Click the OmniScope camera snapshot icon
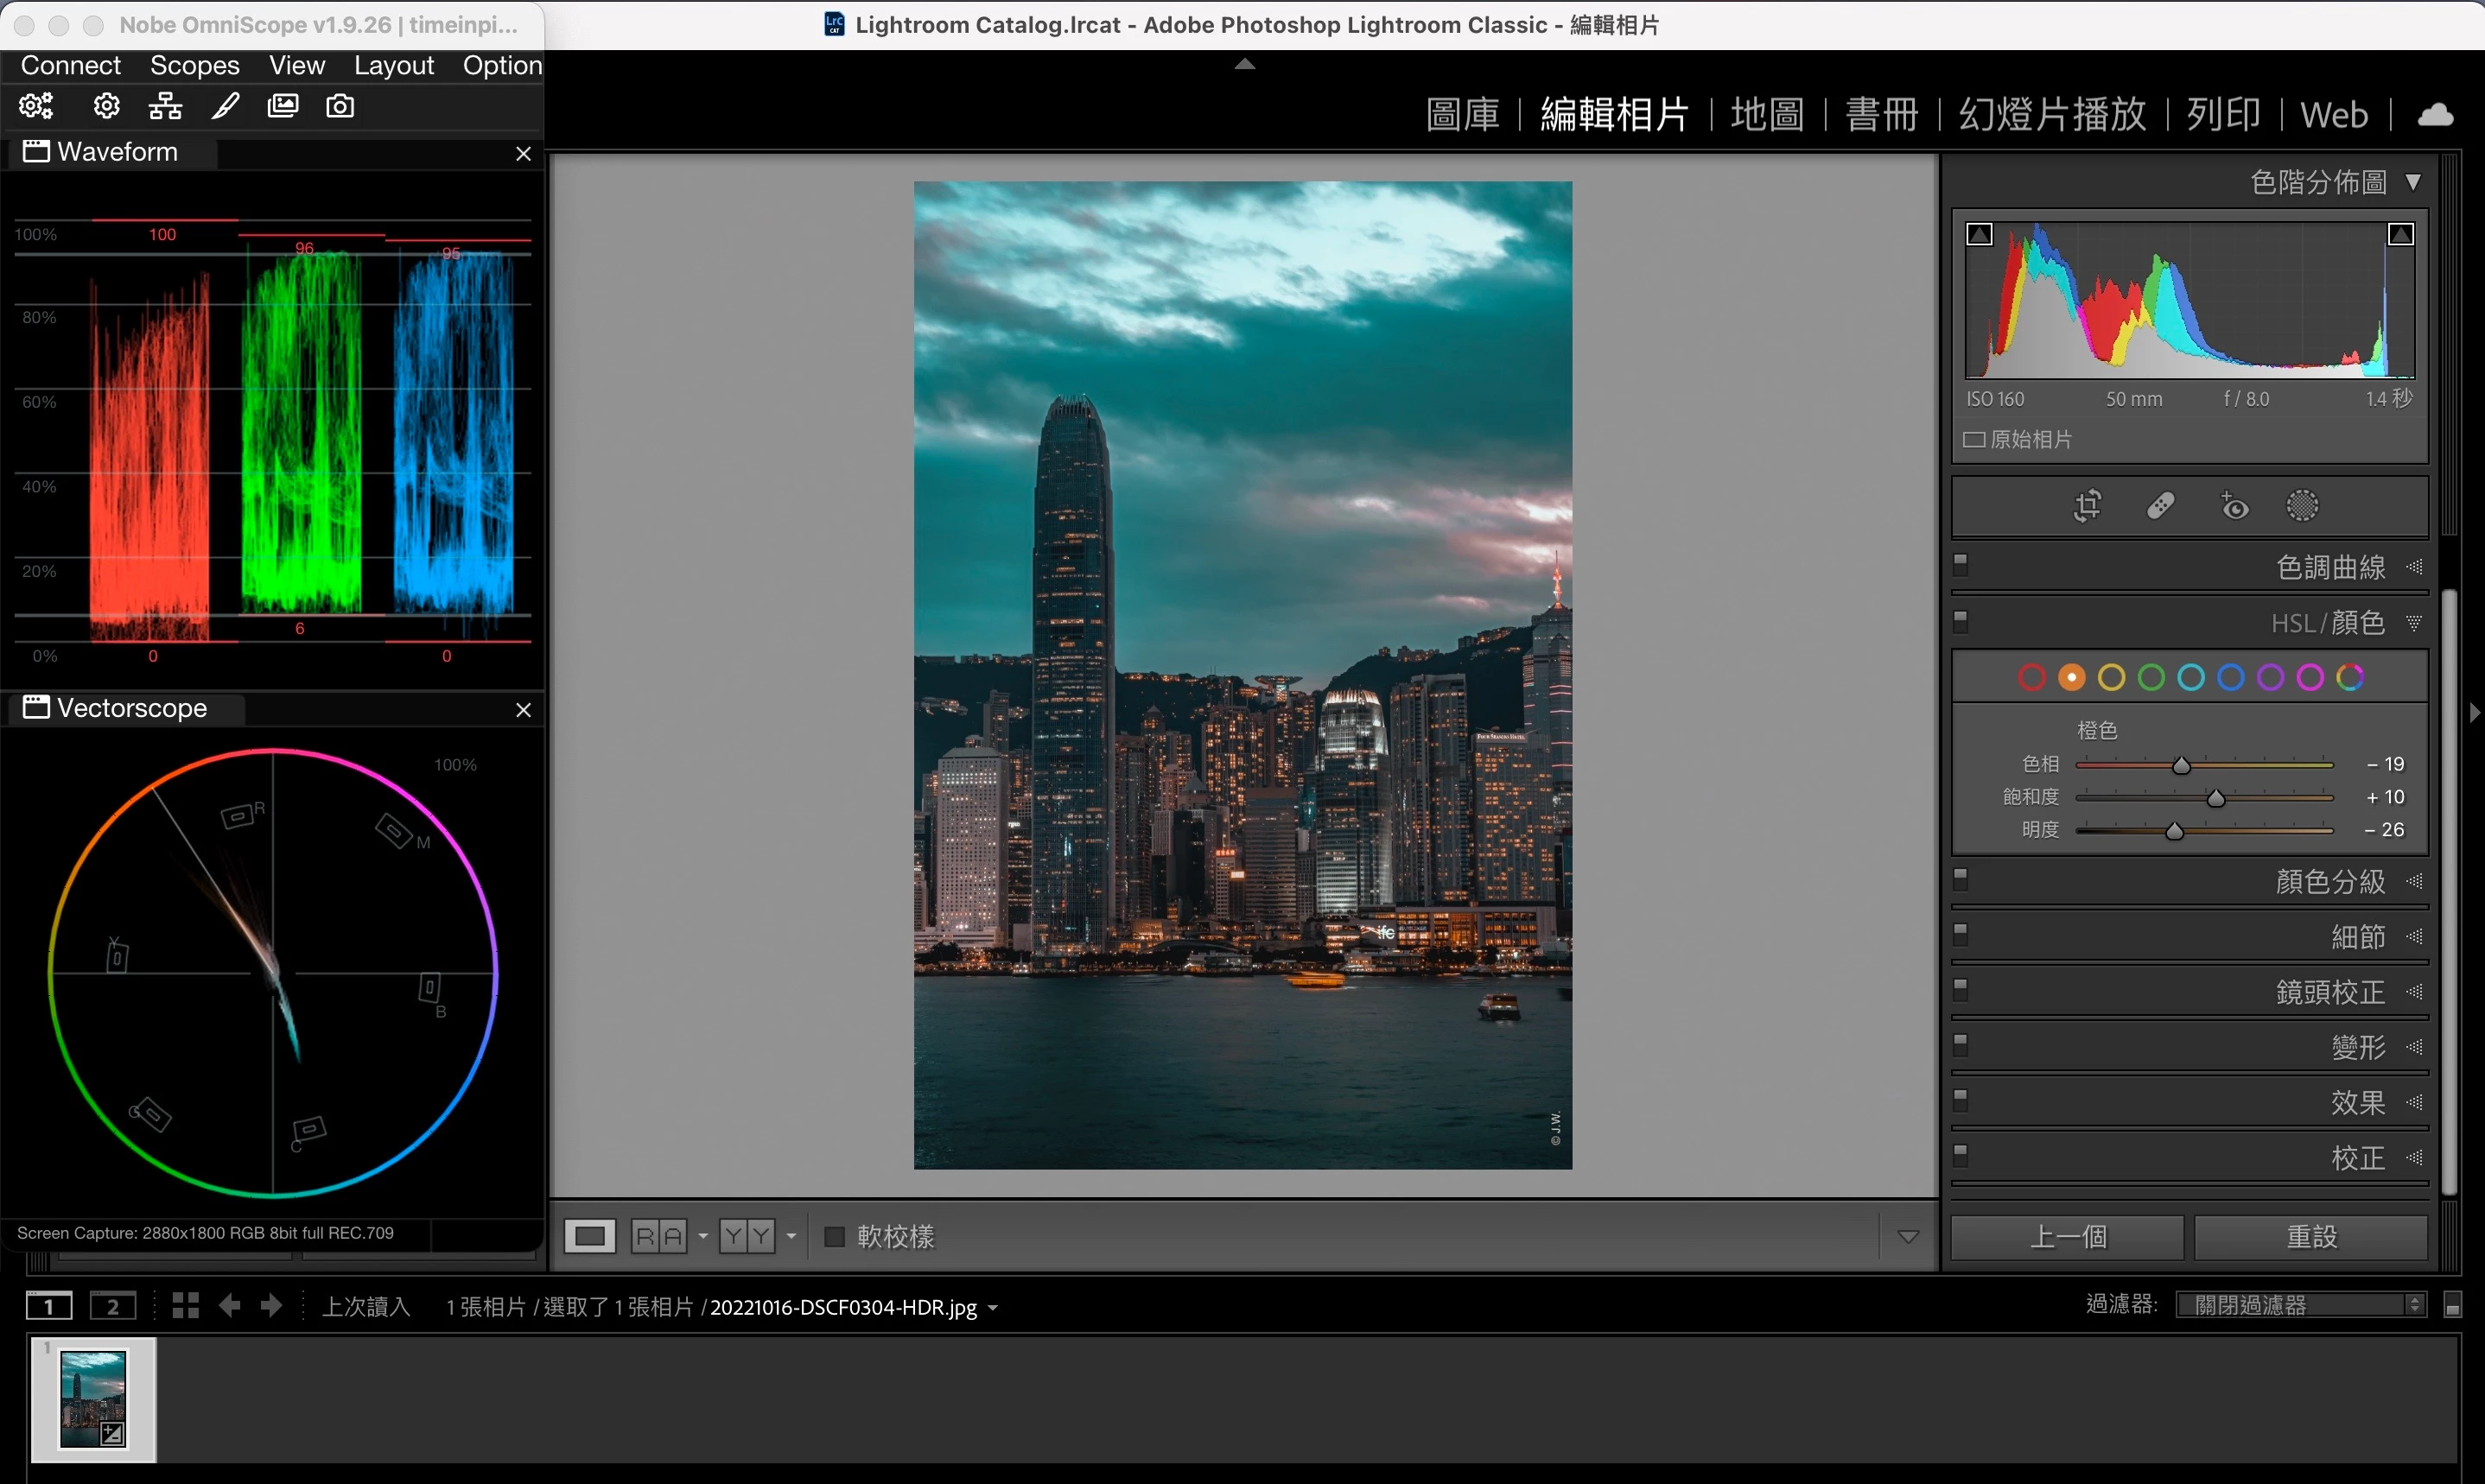This screenshot has height=1484, width=2485. click(x=340, y=106)
